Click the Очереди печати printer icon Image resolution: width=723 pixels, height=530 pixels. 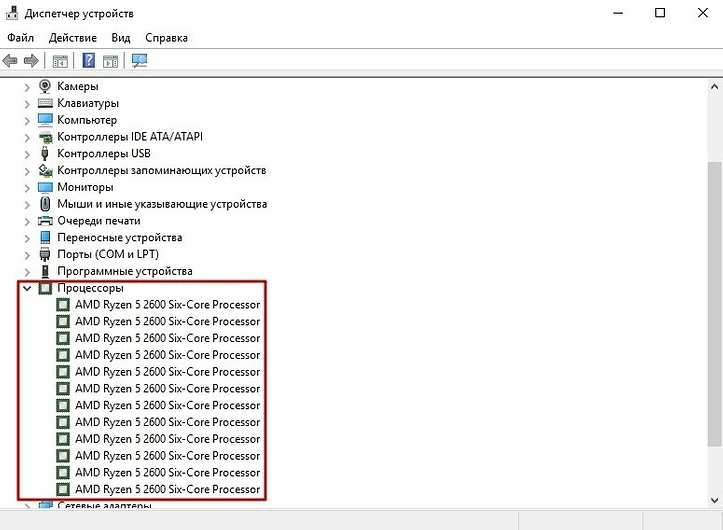45,220
